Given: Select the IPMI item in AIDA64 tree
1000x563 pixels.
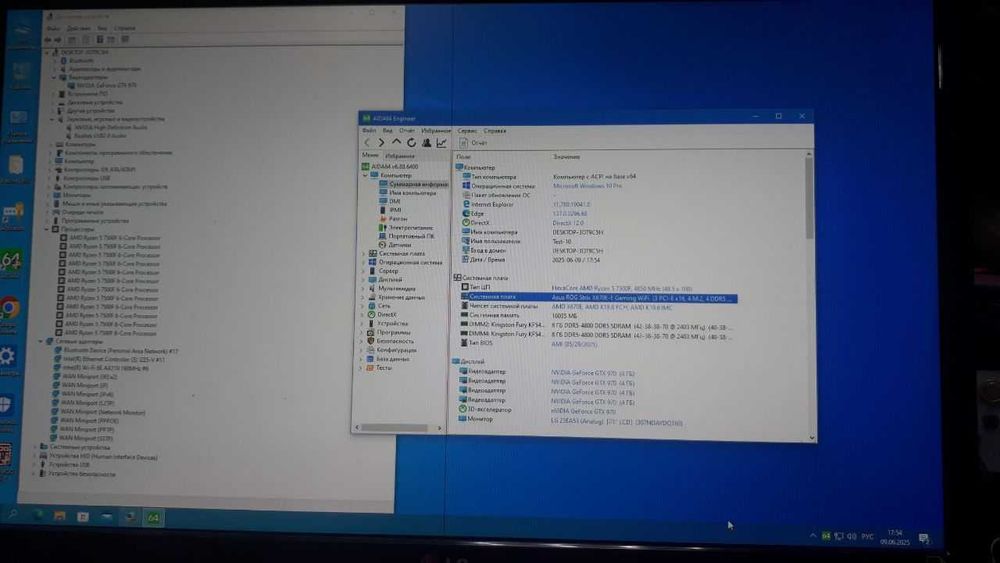Looking at the screenshot, I should (390, 209).
